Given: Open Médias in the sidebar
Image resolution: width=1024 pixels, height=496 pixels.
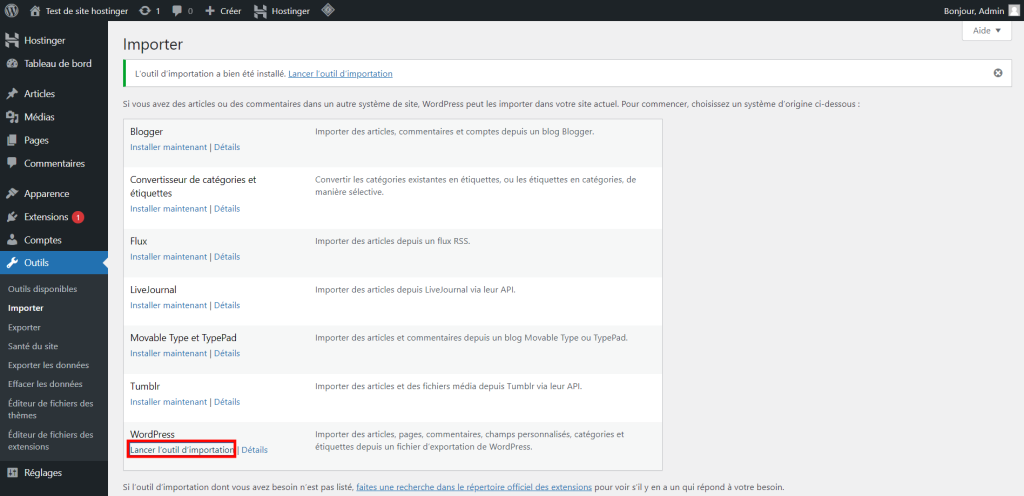Looking at the screenshot, I should pos(40,117).
